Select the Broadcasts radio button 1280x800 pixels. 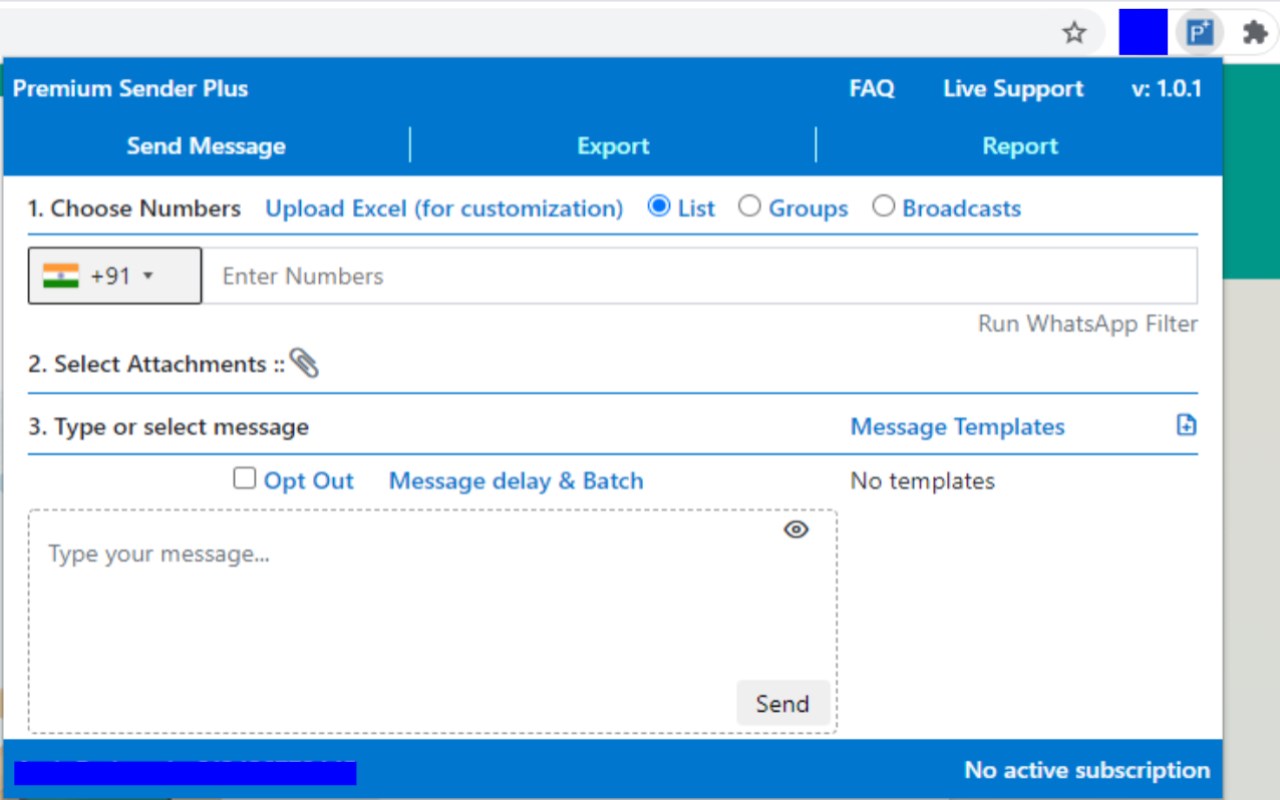click(884, 205)
